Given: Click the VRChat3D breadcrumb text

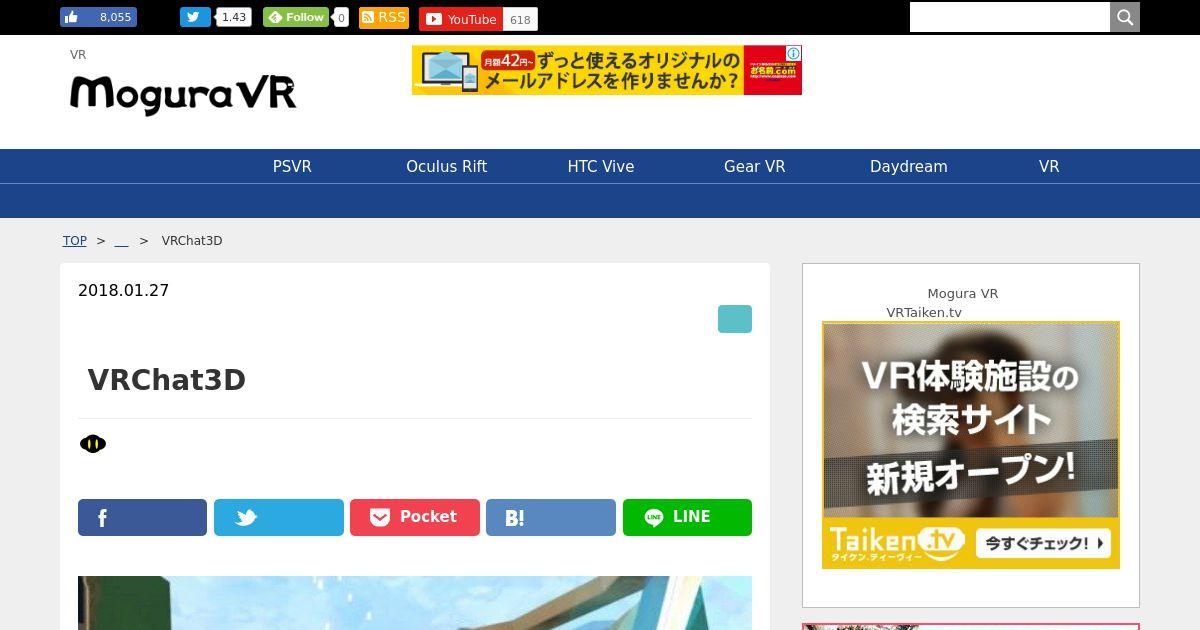Looking at the screenshot, I should point(192,241).
